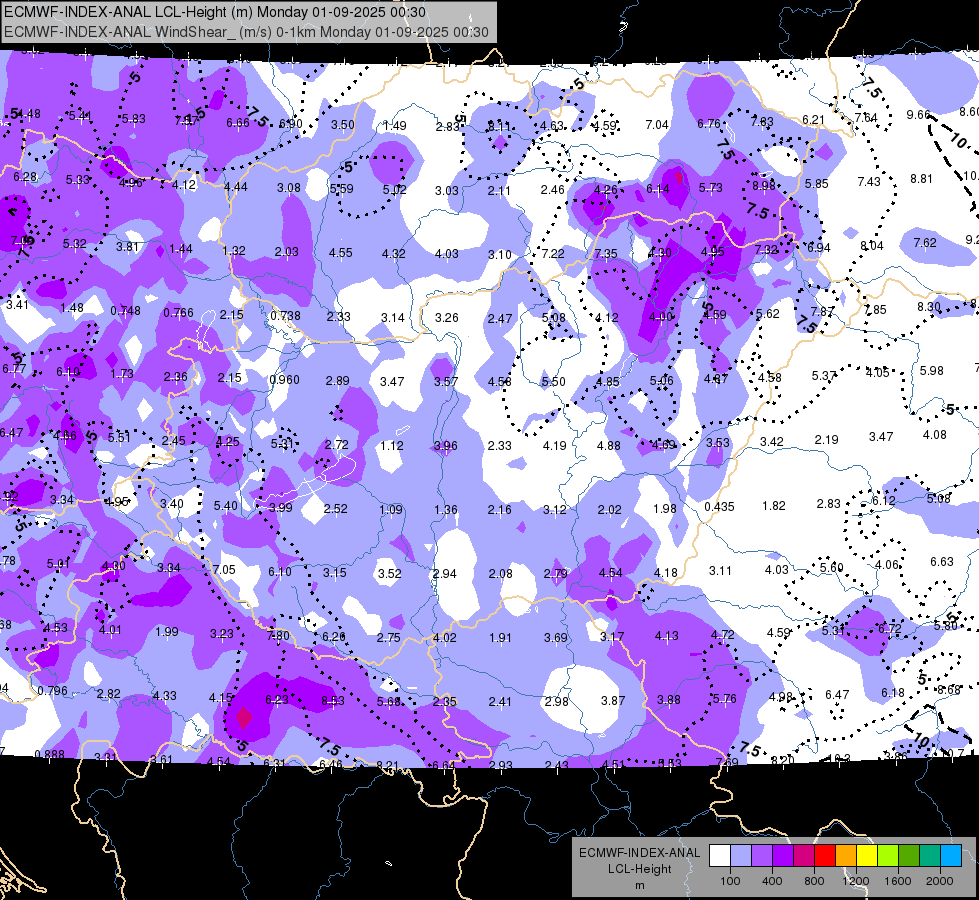Select the grid value 1.09

(391, 510)
